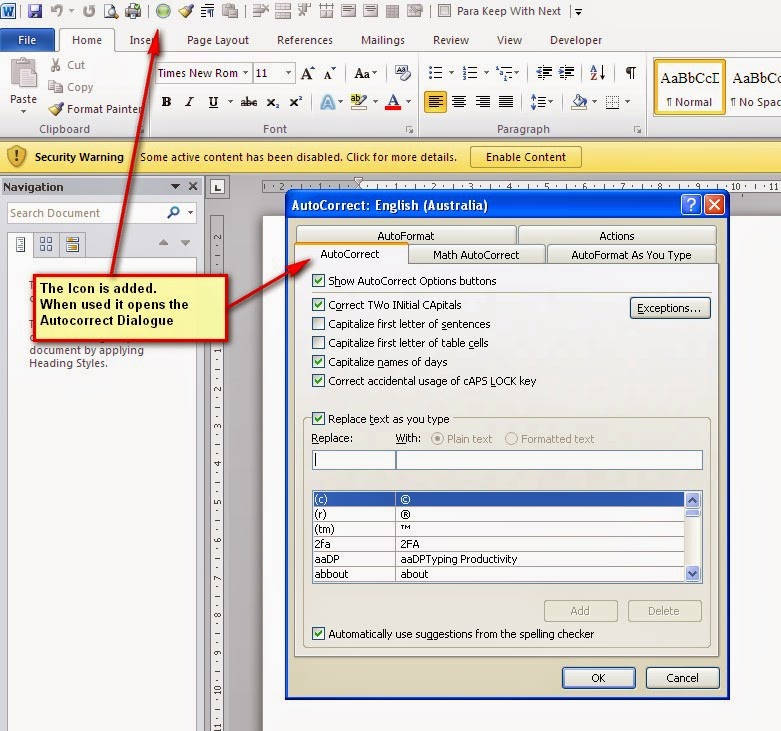781x731 pixels.
Task: Open the font name dropdown
Action: 246,73
